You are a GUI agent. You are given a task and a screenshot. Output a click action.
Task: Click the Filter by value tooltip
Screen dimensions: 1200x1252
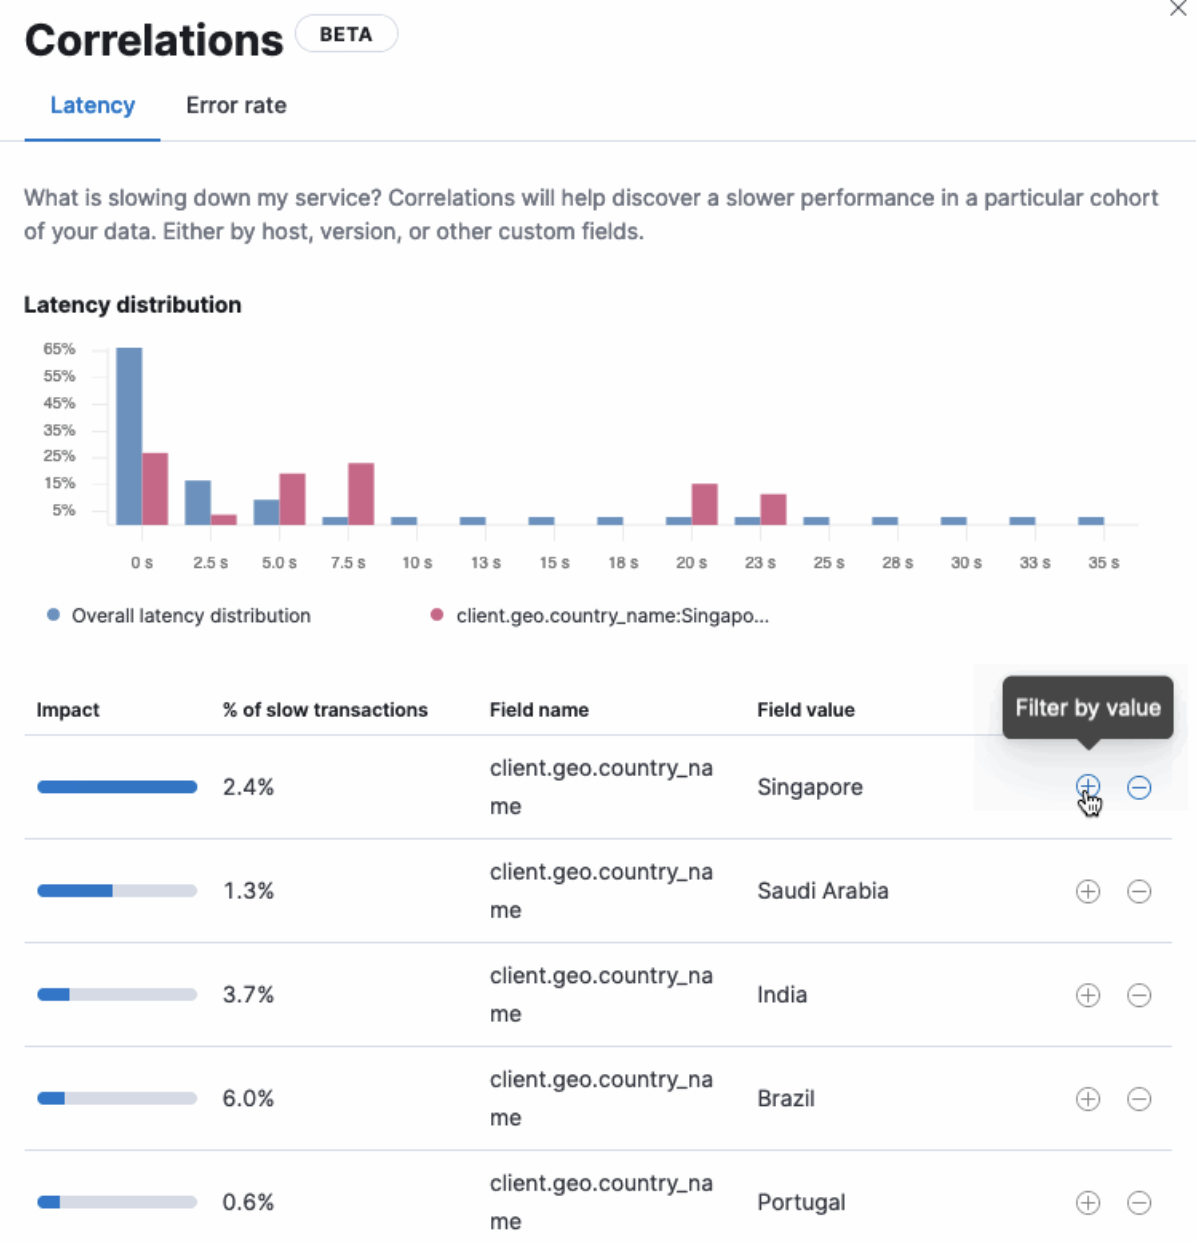1087,708
